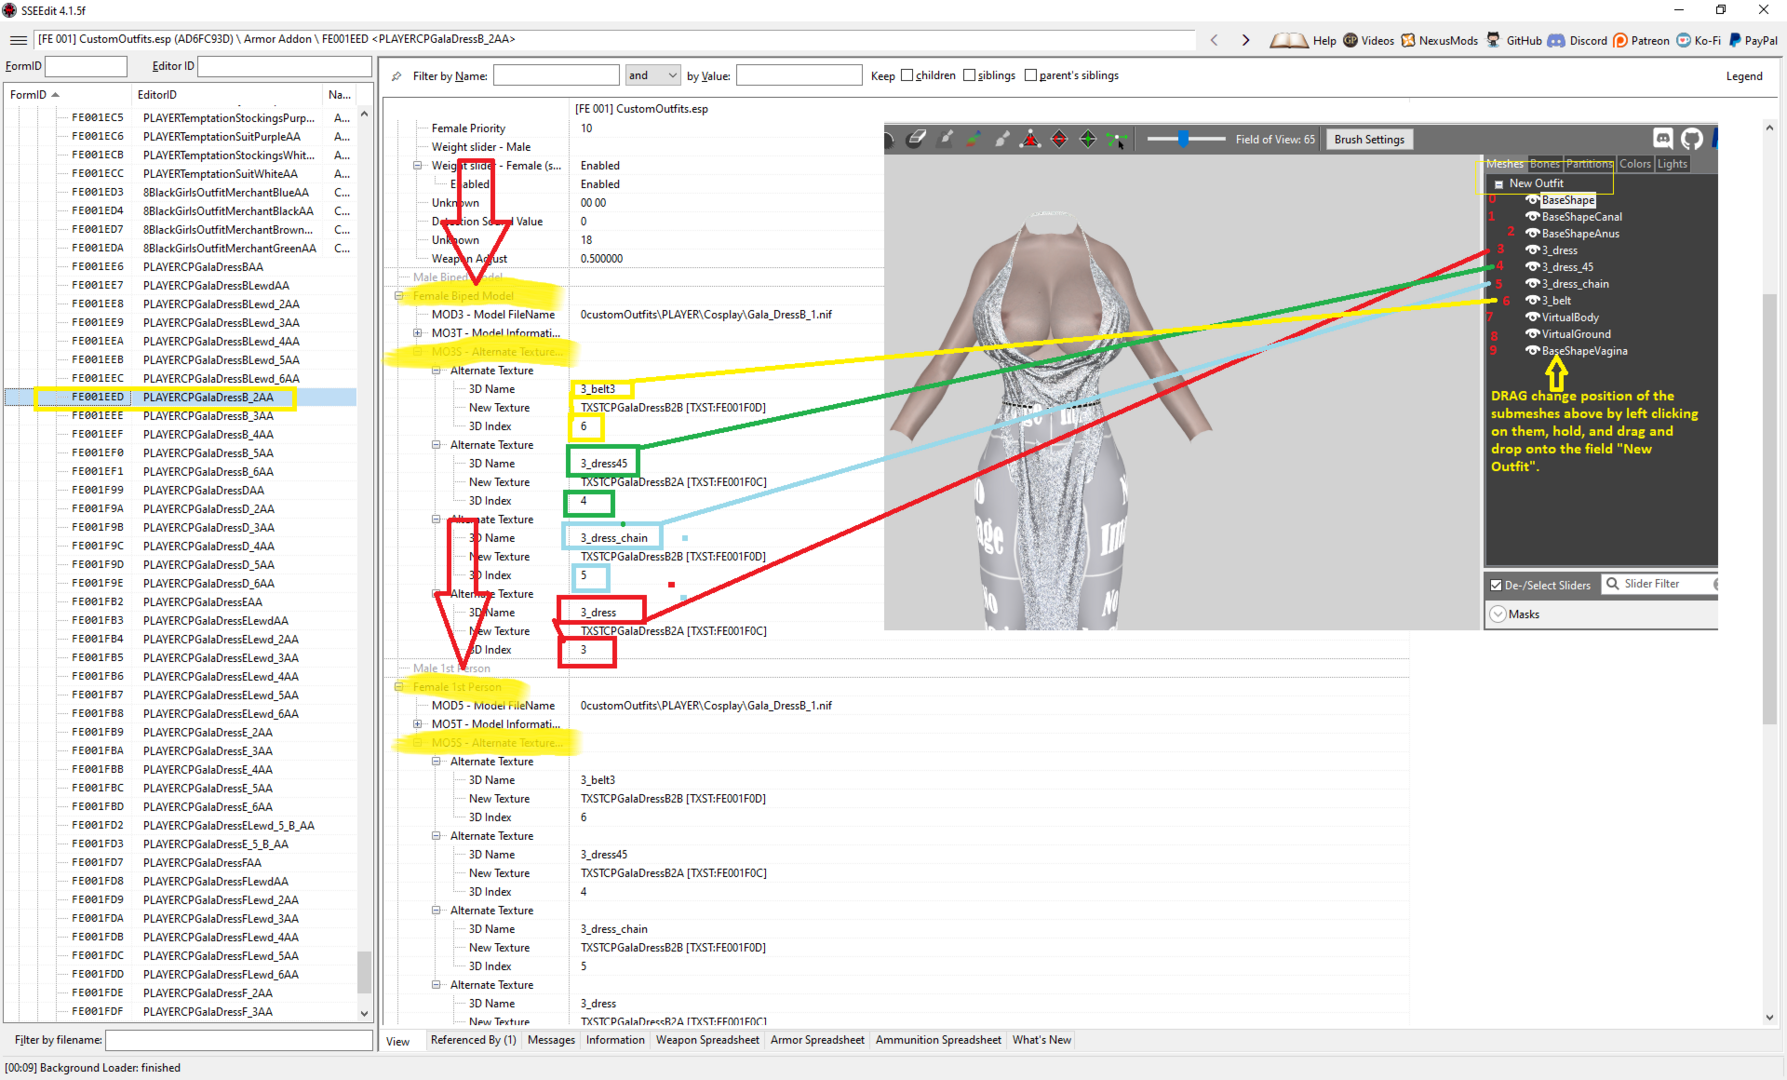Screen dimensions: 1787x1080
Task: Click the Brush Settings button
Action: pyautogui.click(x=1369, y=139)
